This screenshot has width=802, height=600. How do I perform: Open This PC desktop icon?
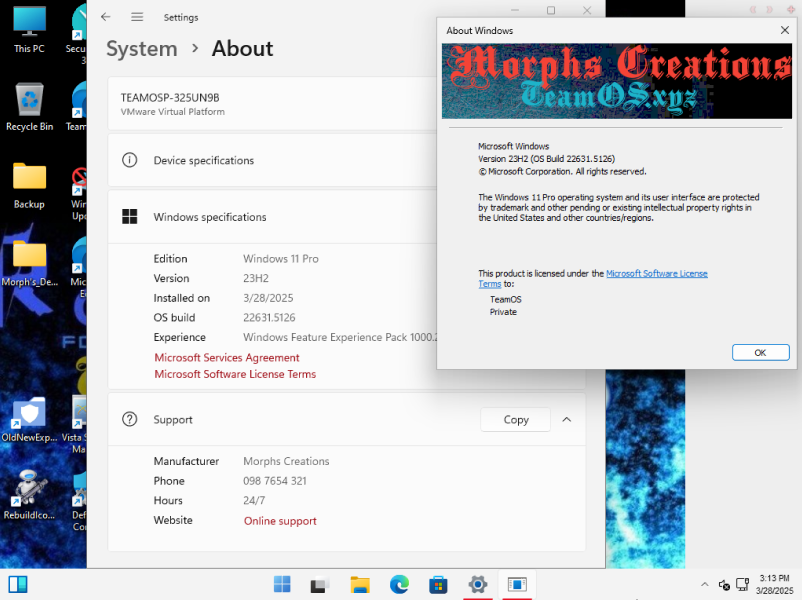[29, 30]
